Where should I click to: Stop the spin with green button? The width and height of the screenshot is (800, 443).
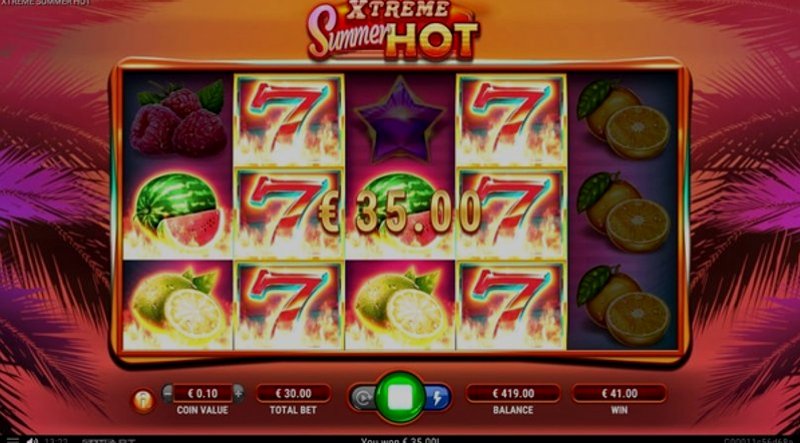coord(400,398)
